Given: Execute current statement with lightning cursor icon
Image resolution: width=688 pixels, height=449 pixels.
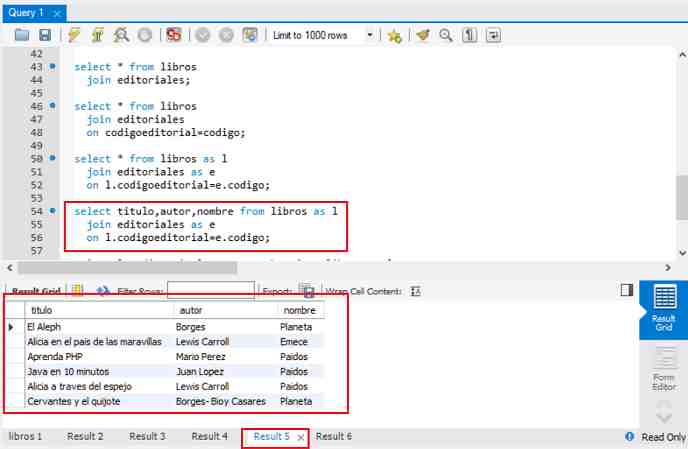Looking at the screenshot, I should click(97, 35).
